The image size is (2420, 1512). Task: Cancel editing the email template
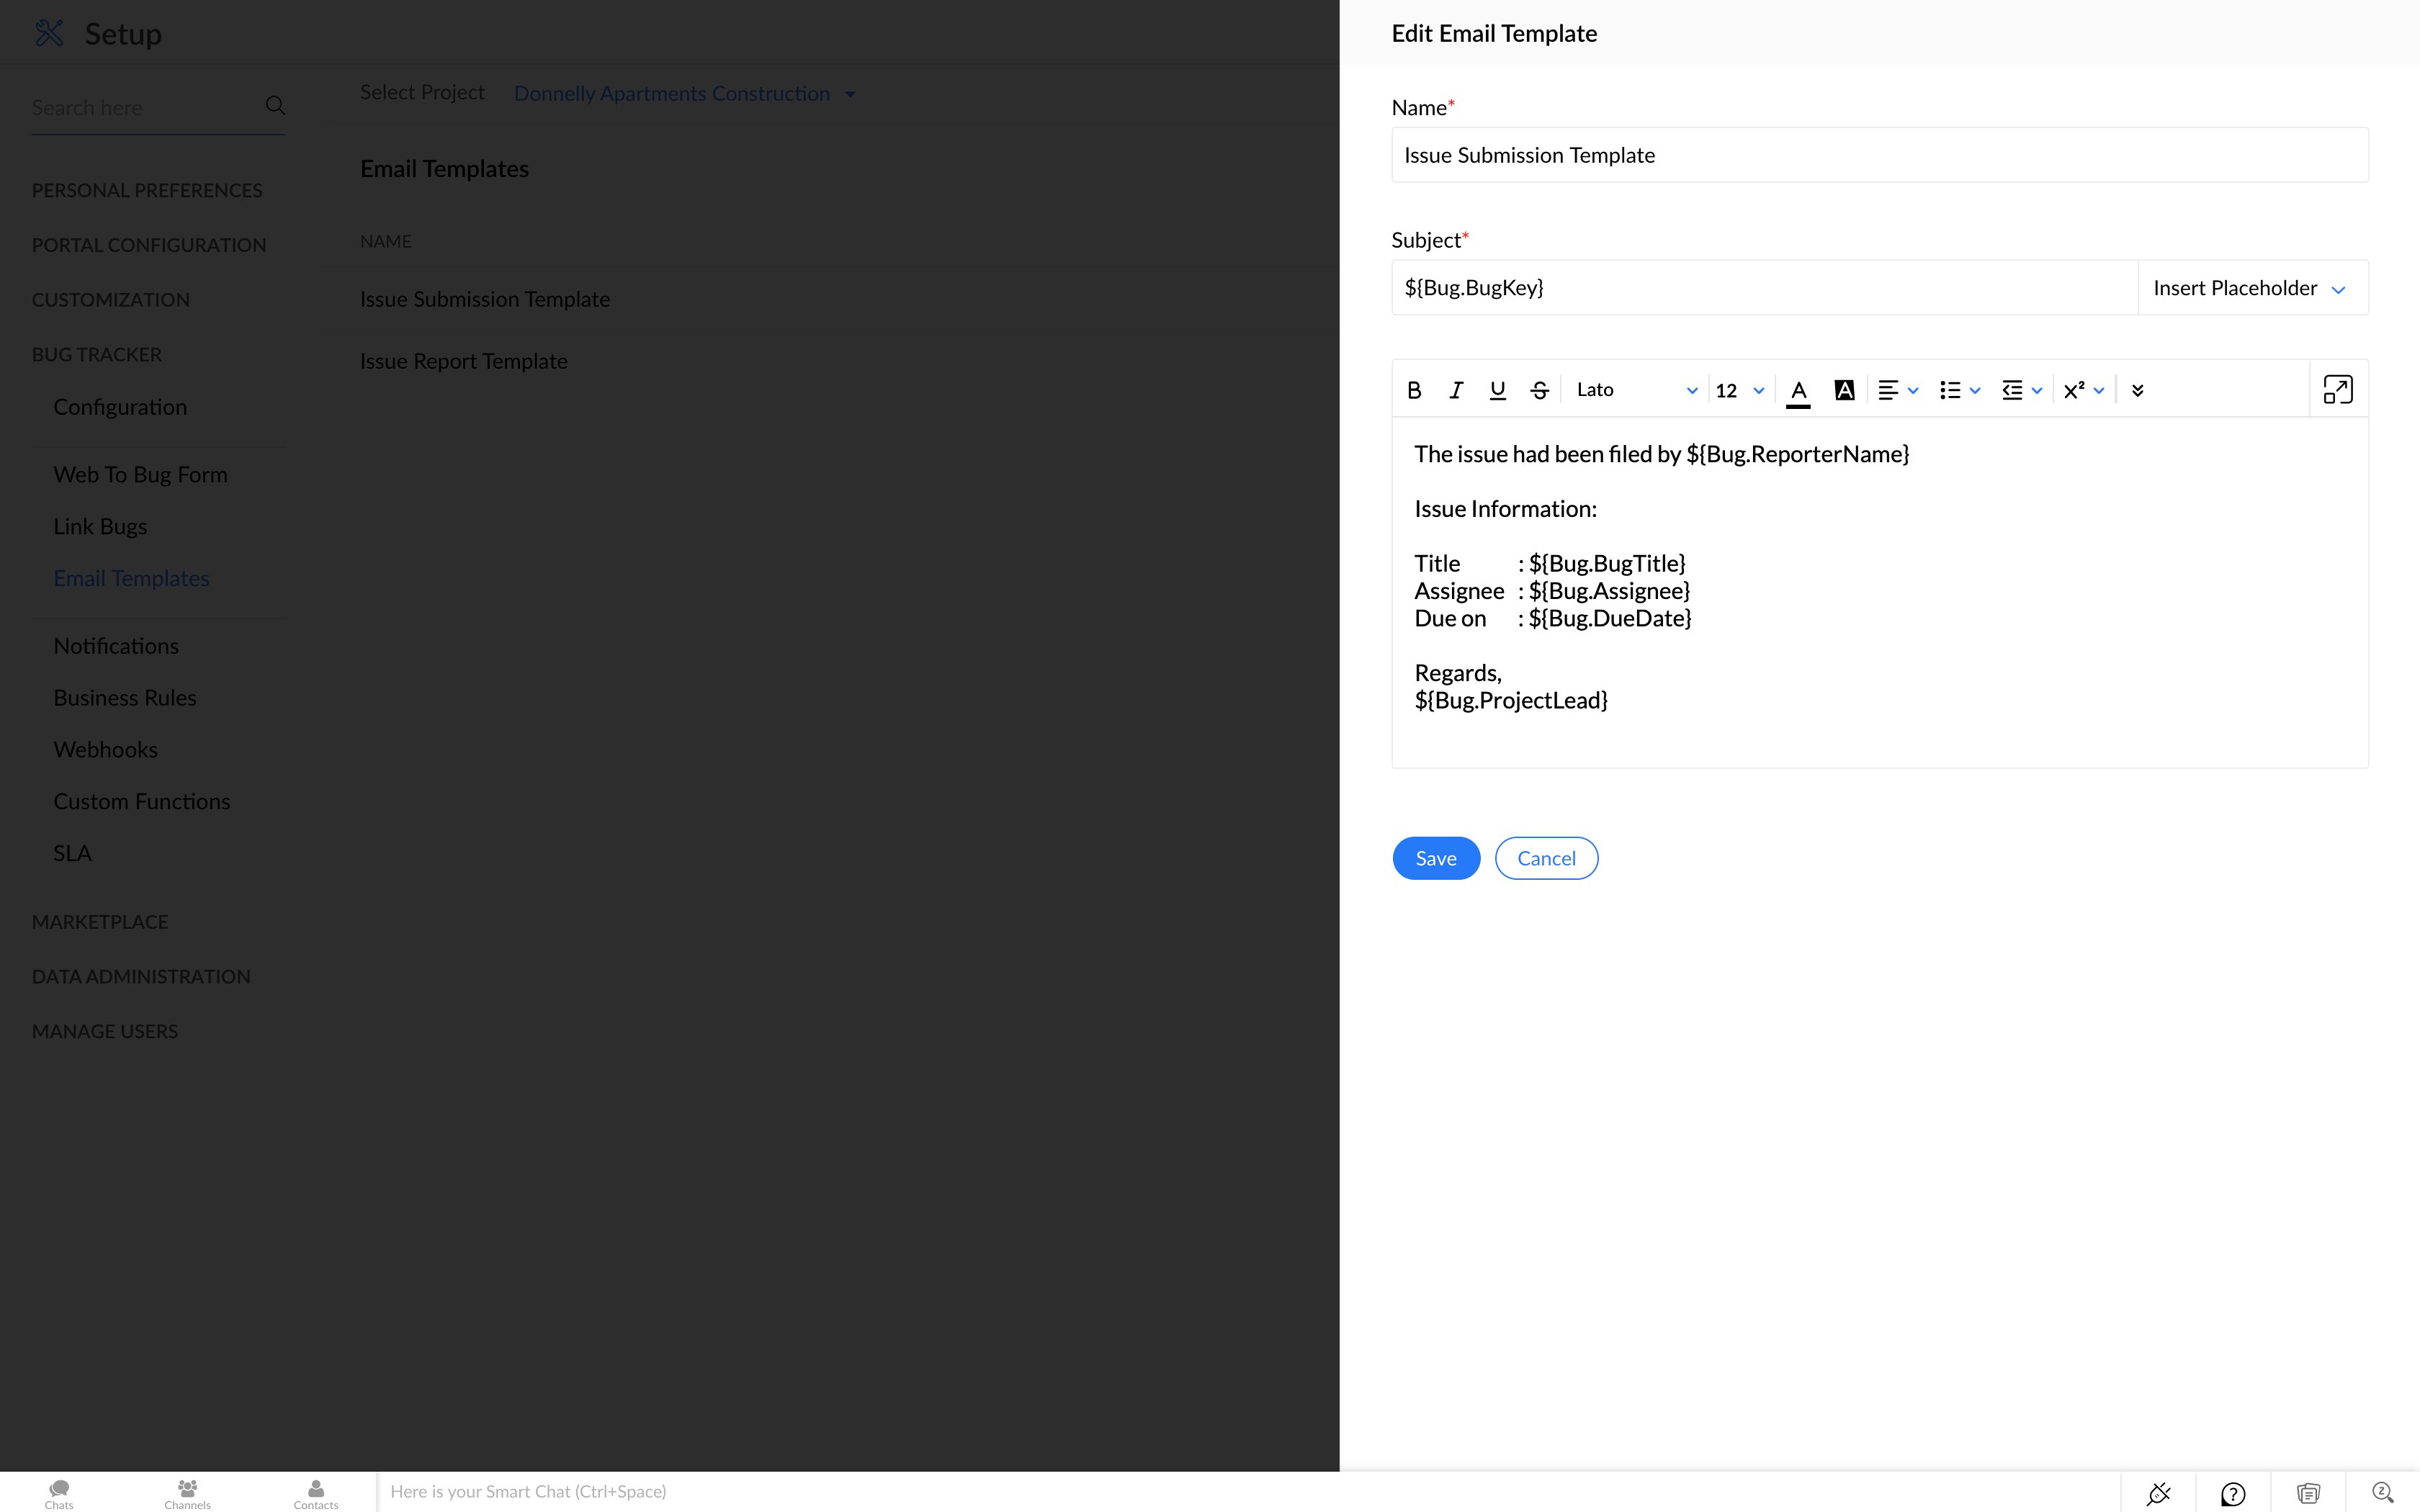point(1546,858)
